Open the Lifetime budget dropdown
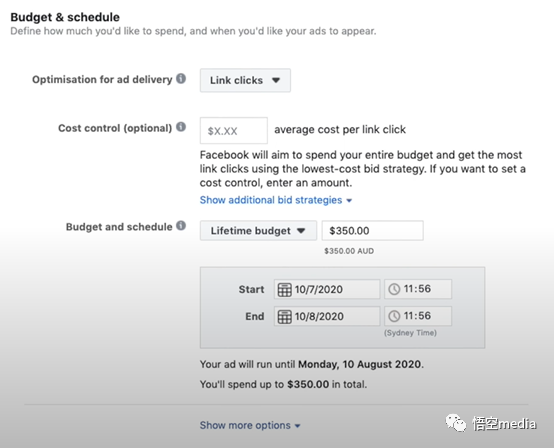The height and width of the screenshot is (448, 554). [x=258, y=231]
